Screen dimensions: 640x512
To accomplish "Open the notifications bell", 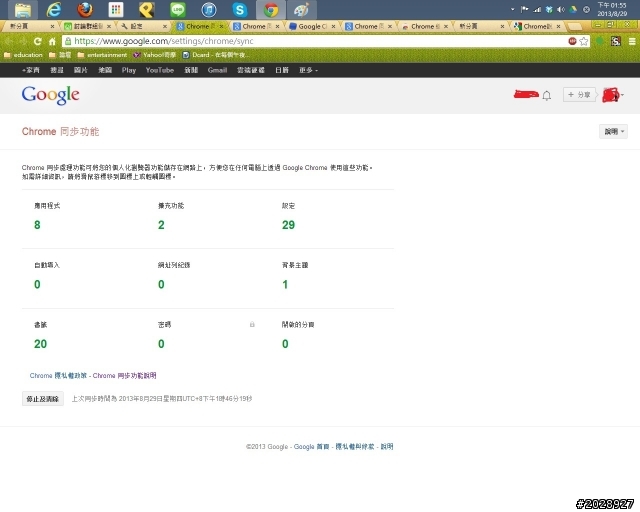I will (547, 96).
